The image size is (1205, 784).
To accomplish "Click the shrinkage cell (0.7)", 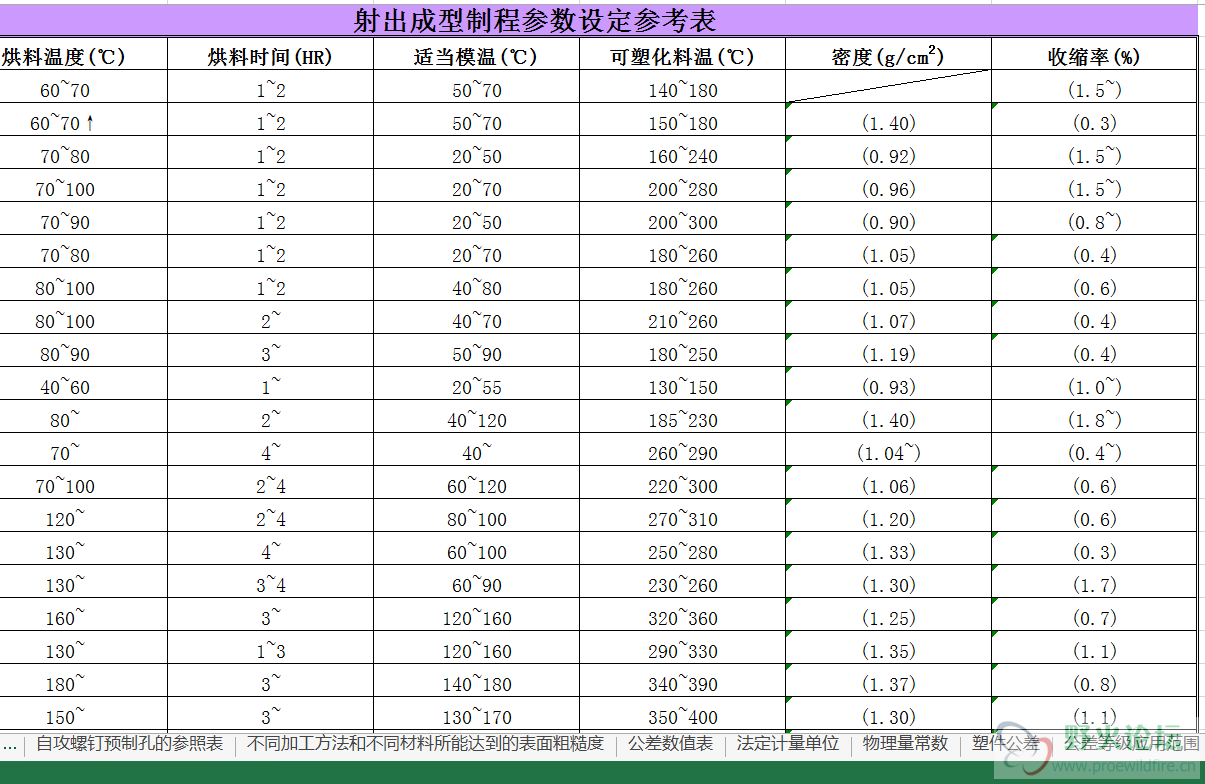I will click(1094, 615).
